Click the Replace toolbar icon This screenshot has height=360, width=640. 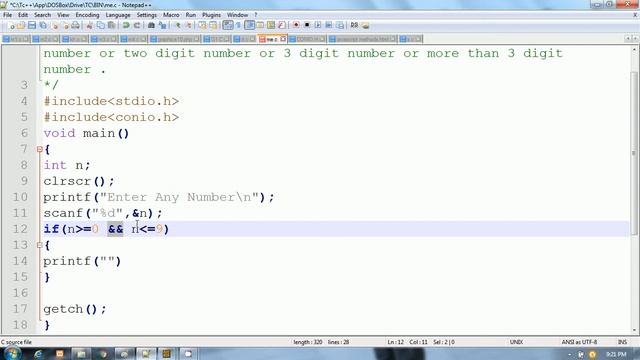point(163,25)
